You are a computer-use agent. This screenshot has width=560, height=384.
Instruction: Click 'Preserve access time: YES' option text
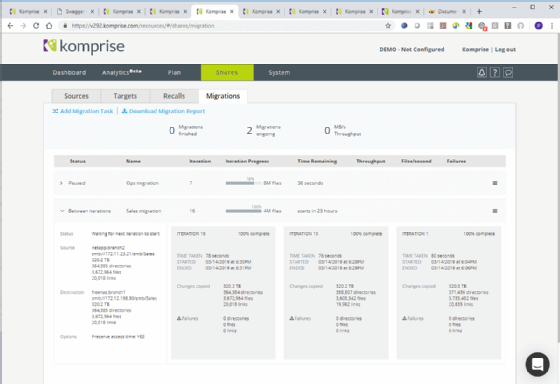[x=118, y=336]
